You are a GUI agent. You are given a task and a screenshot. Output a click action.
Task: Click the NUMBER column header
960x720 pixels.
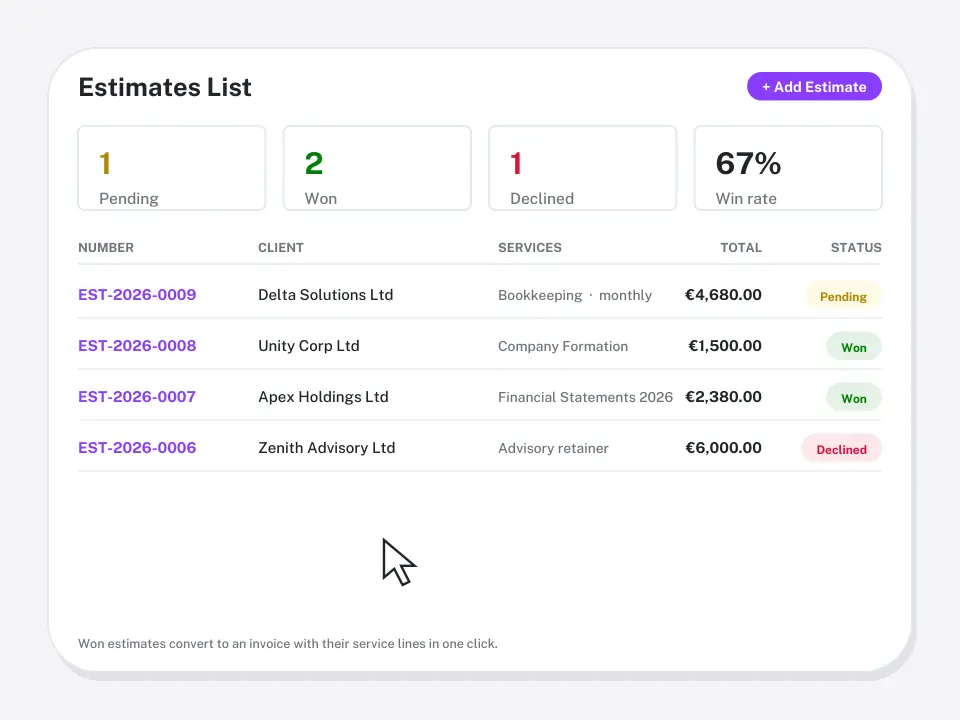pos(106,247)
